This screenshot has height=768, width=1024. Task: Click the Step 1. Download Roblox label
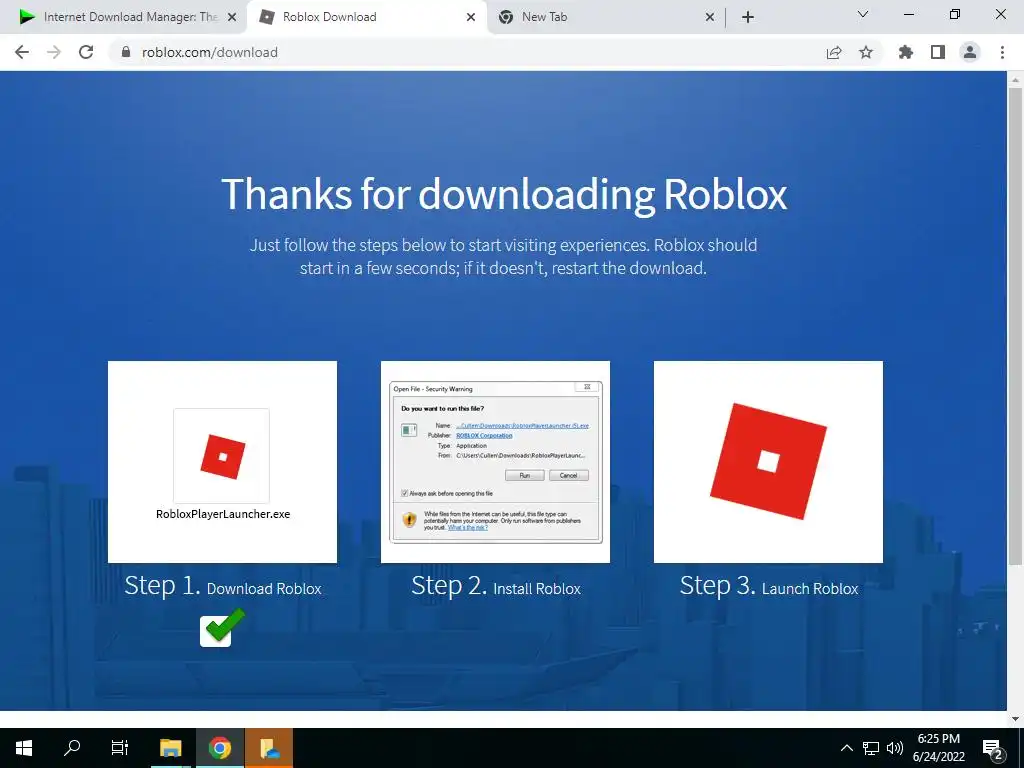(223, 586)
